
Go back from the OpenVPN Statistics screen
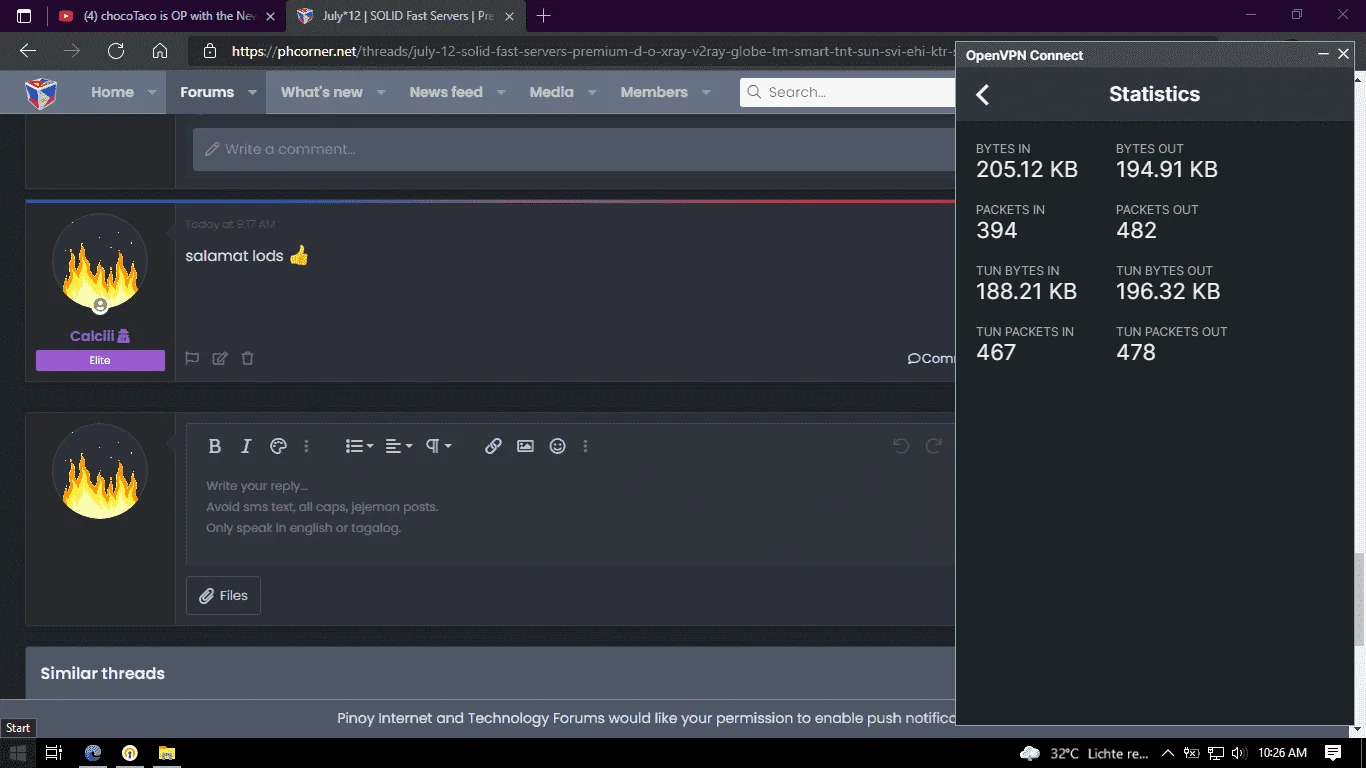983,94
